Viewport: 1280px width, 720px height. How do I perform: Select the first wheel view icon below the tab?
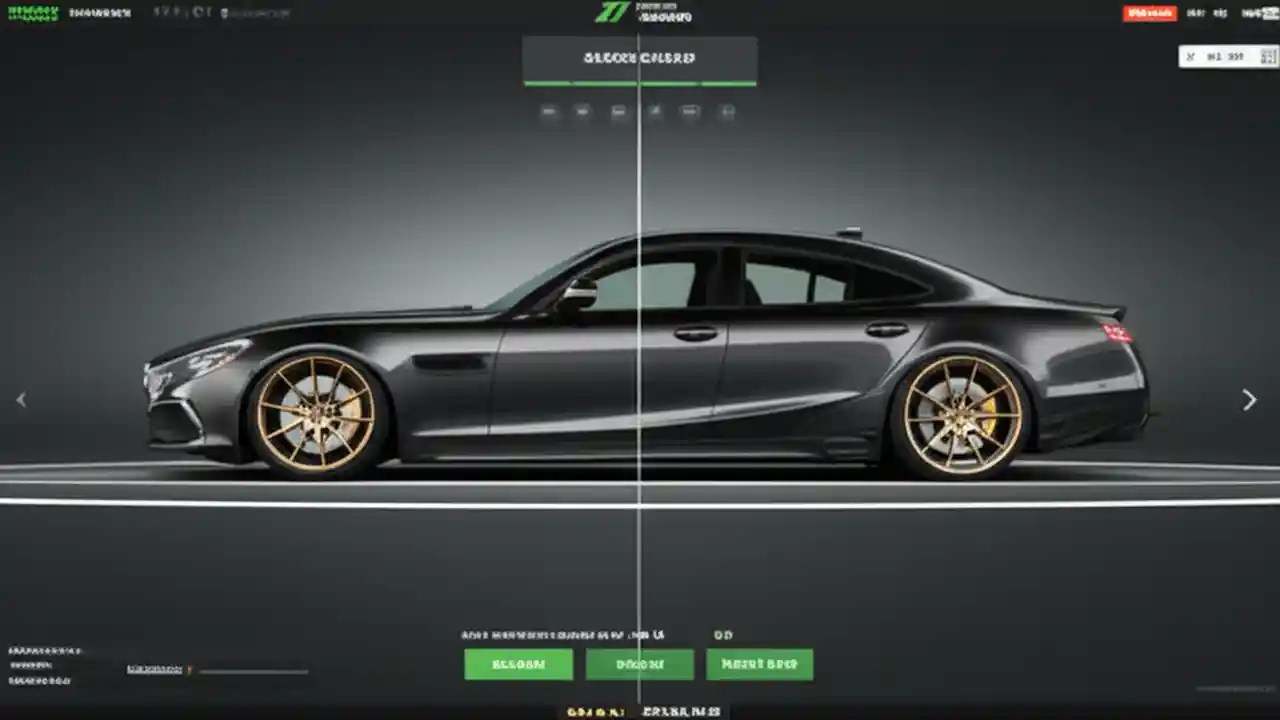coord(548,111)
